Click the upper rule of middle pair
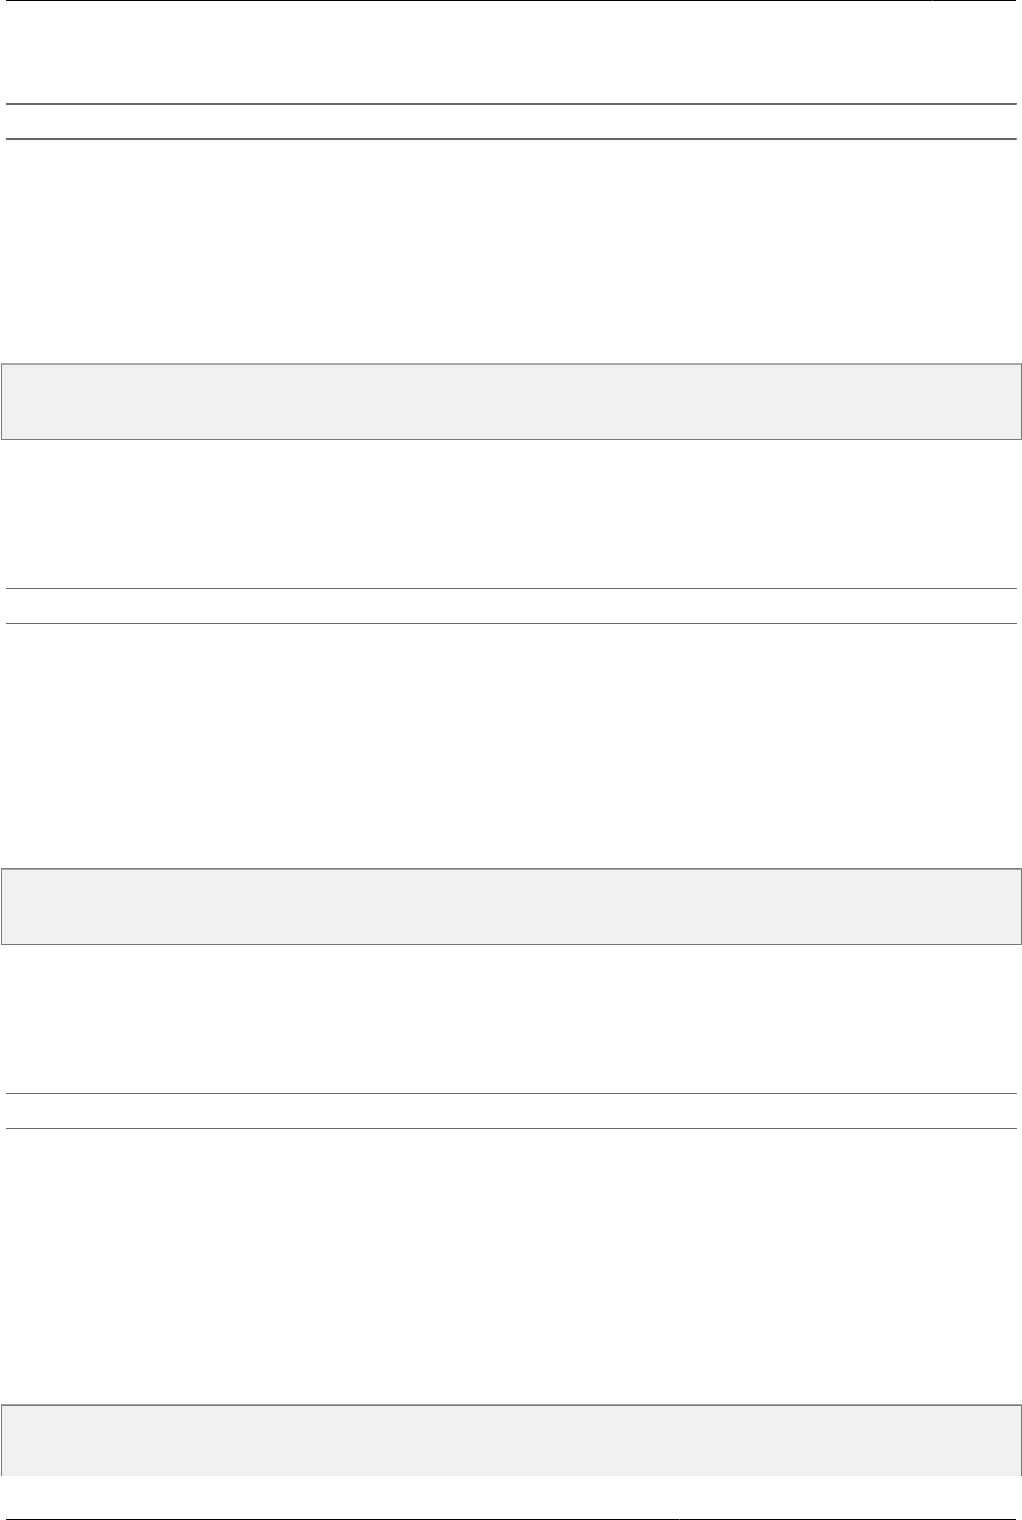Image resolution: width=1022 pixels, height=1520 pixels. point(511,588)
